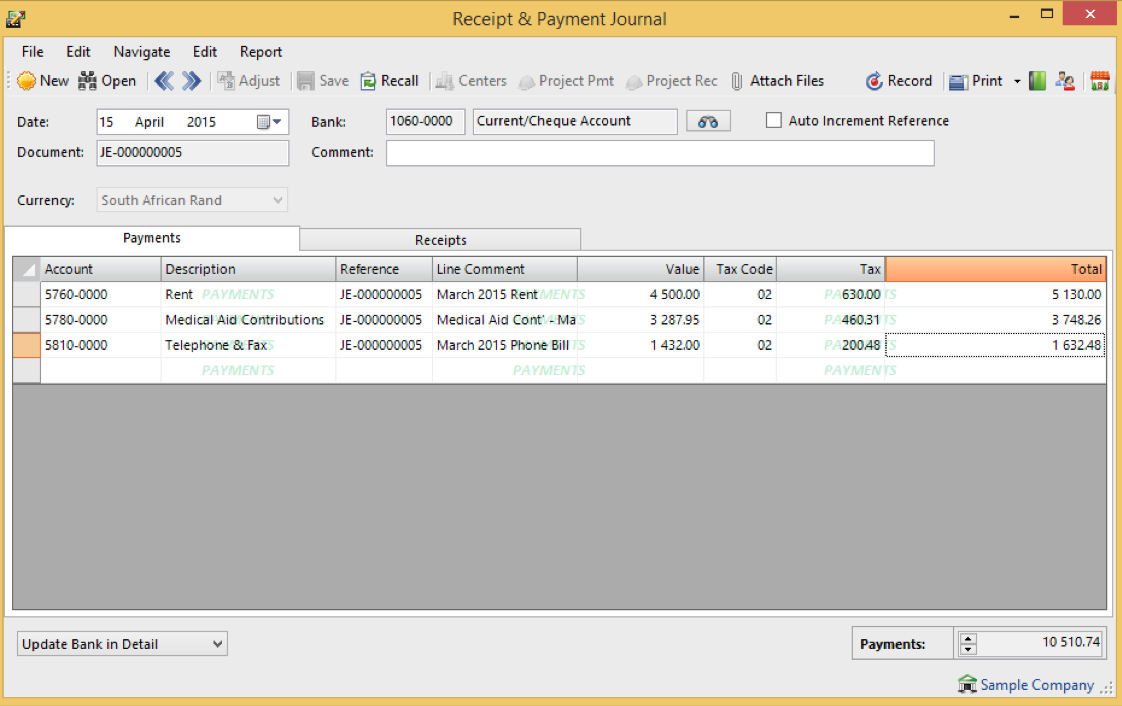Go to previous record with back arrows
Screen dimensions: 1122x706
click(x=164, y=81)
